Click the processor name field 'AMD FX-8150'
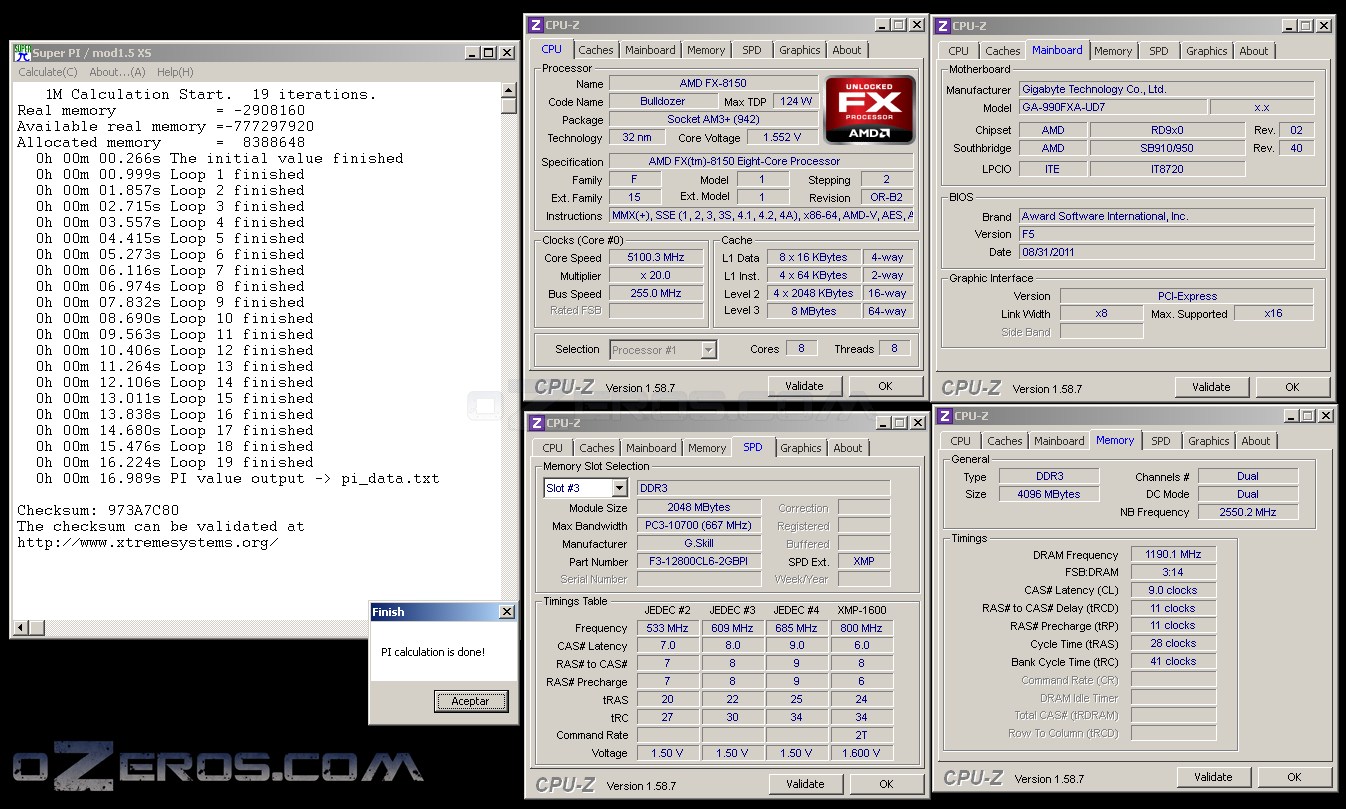 712,83
